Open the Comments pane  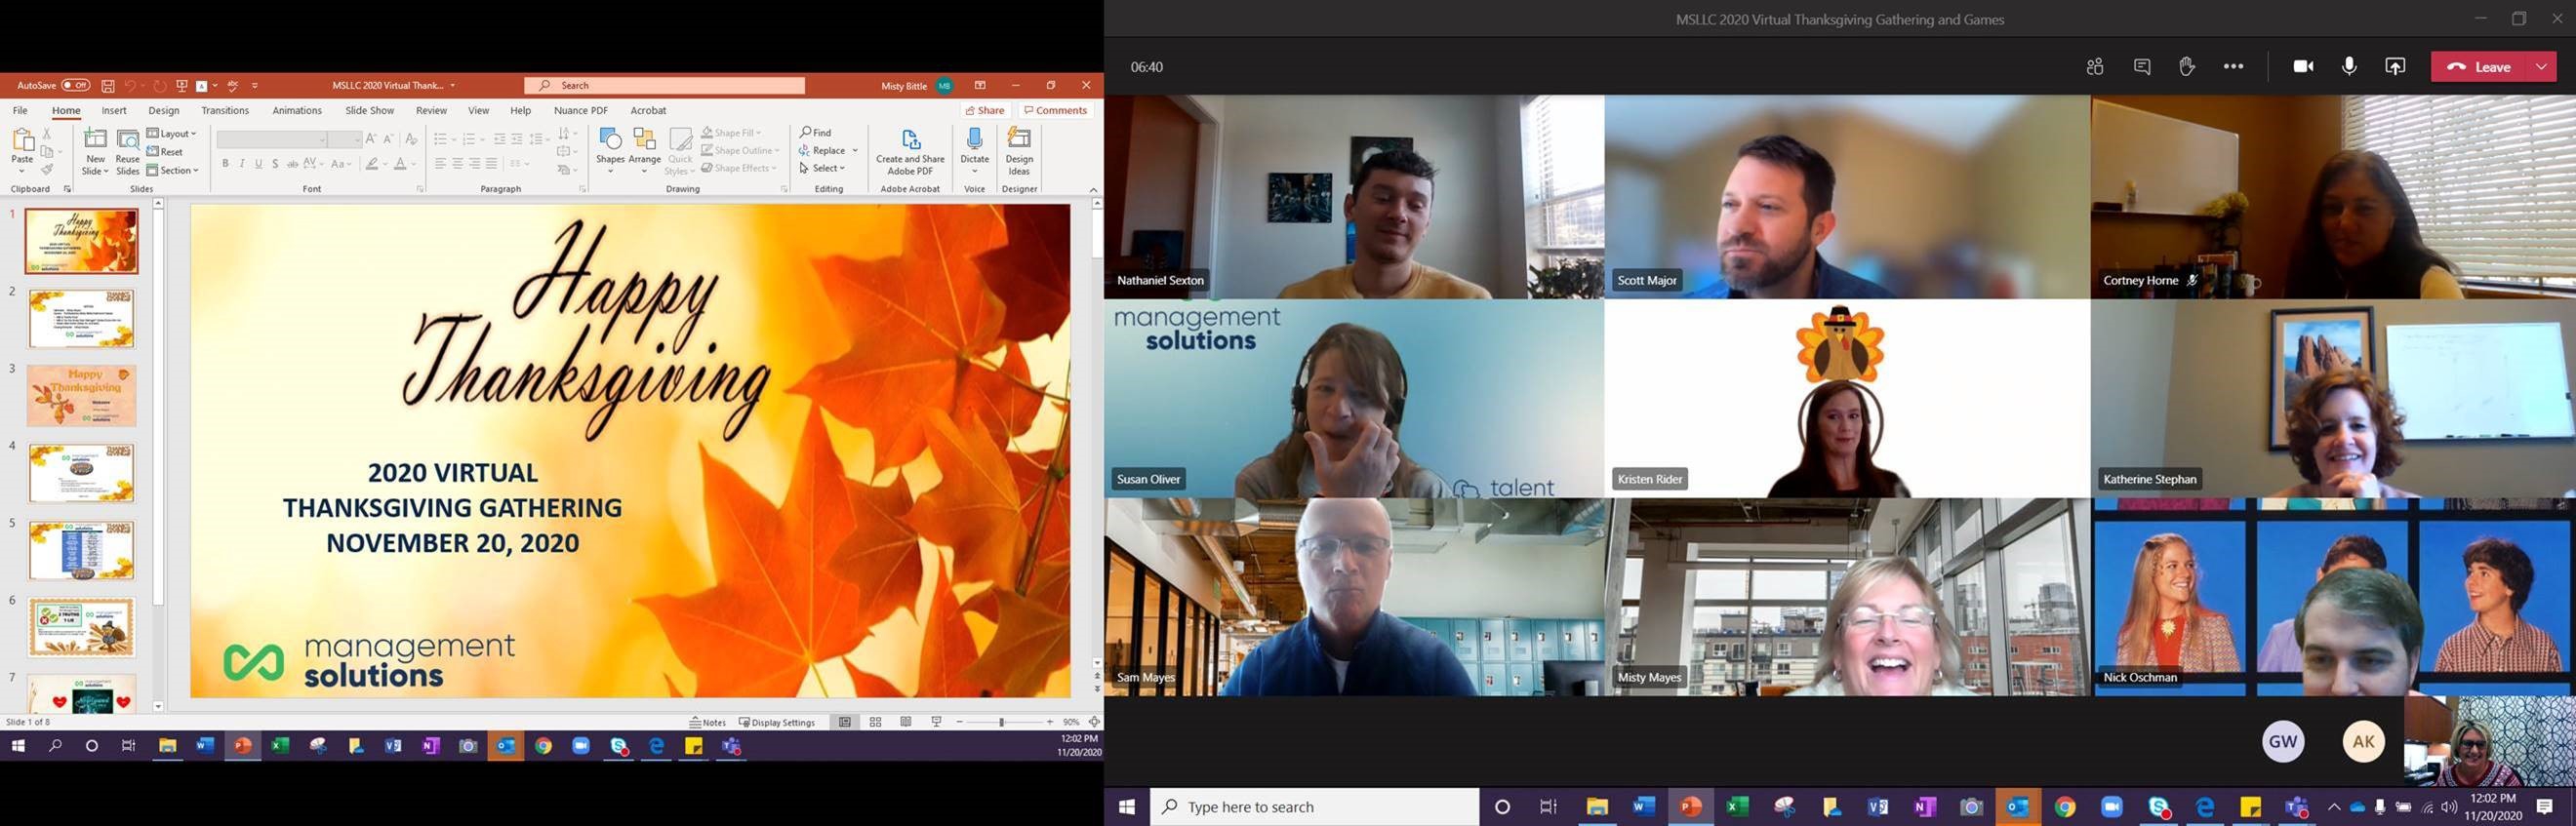point(1055,111)
